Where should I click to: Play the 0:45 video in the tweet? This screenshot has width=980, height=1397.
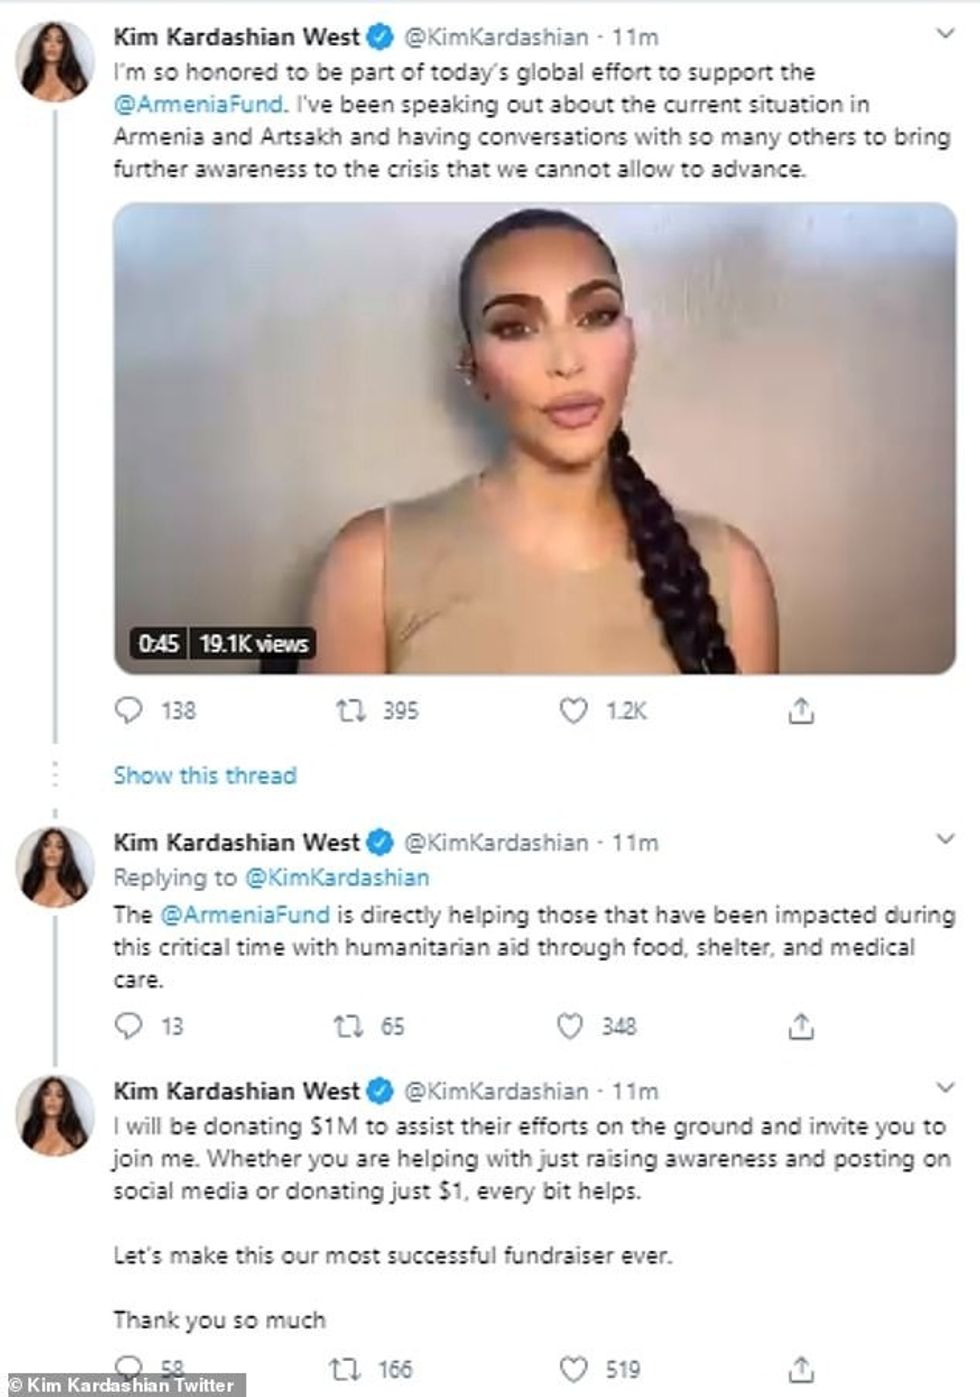[534, 438]
